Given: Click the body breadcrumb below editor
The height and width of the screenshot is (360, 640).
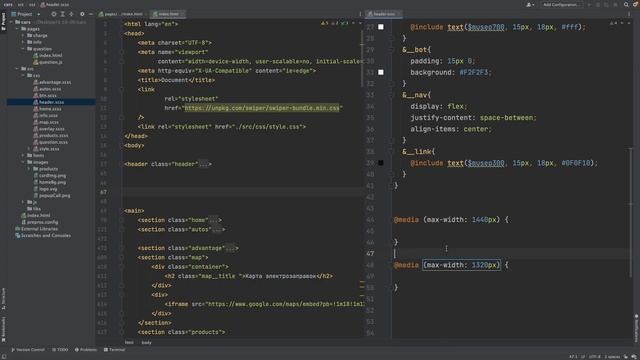Looking at the screenshot, I should click(146, 342).
